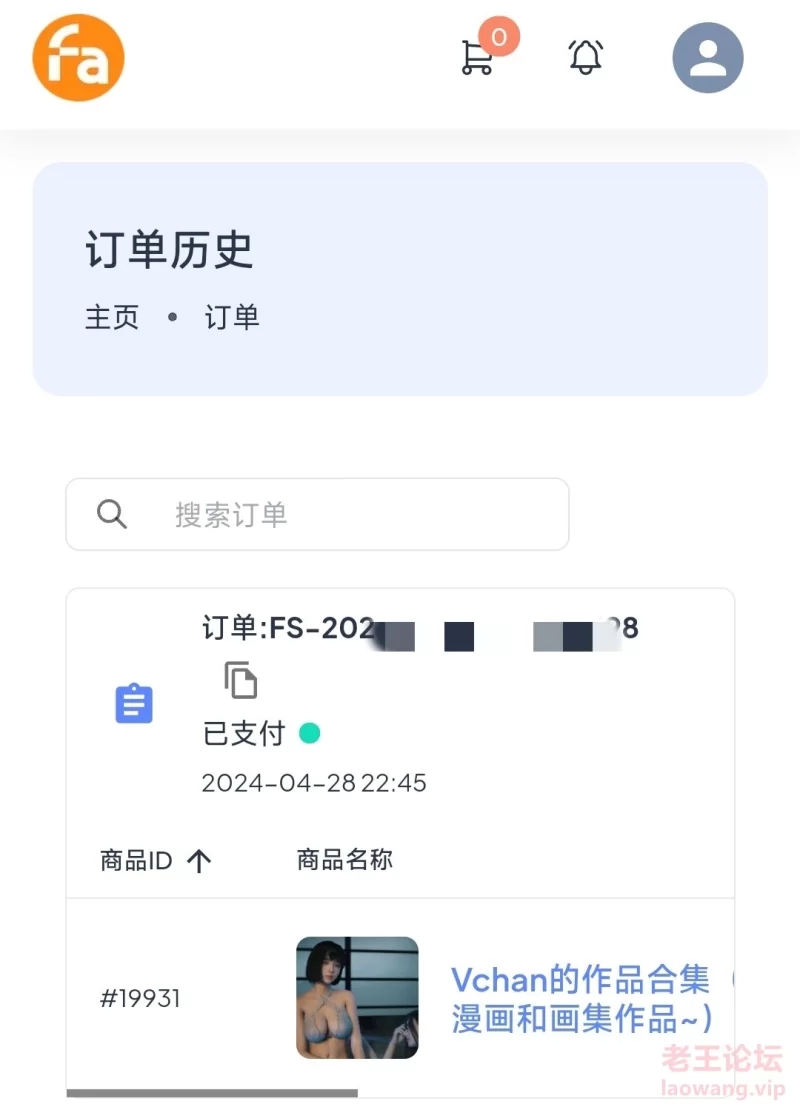Open the notification bell
This screenshot has width=800, height=1107.
[585, 57]
